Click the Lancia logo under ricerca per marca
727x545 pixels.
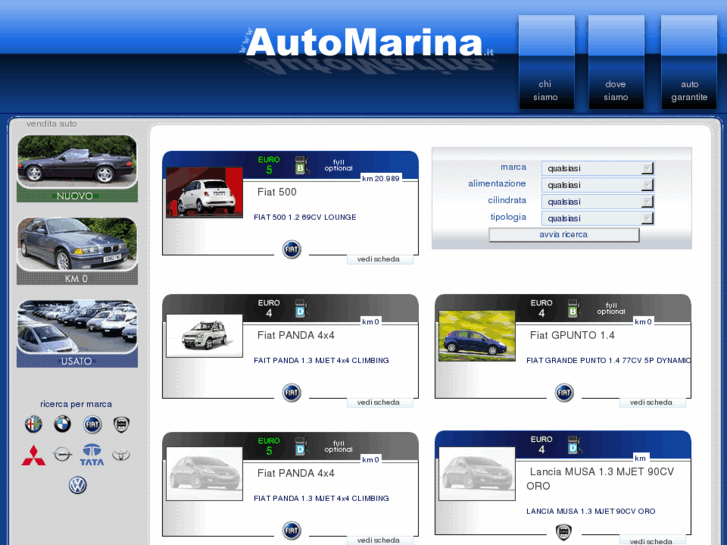point(121,424)
